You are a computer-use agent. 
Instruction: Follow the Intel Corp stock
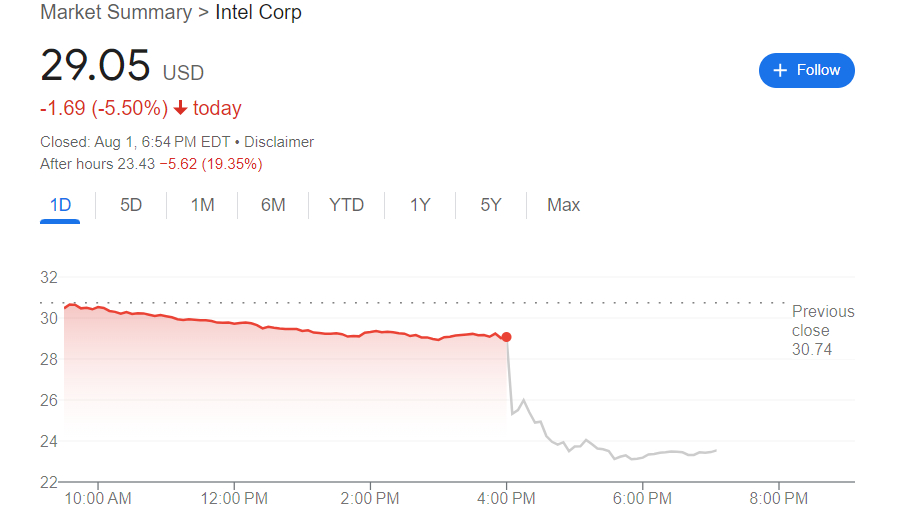(x=806, y=70)
